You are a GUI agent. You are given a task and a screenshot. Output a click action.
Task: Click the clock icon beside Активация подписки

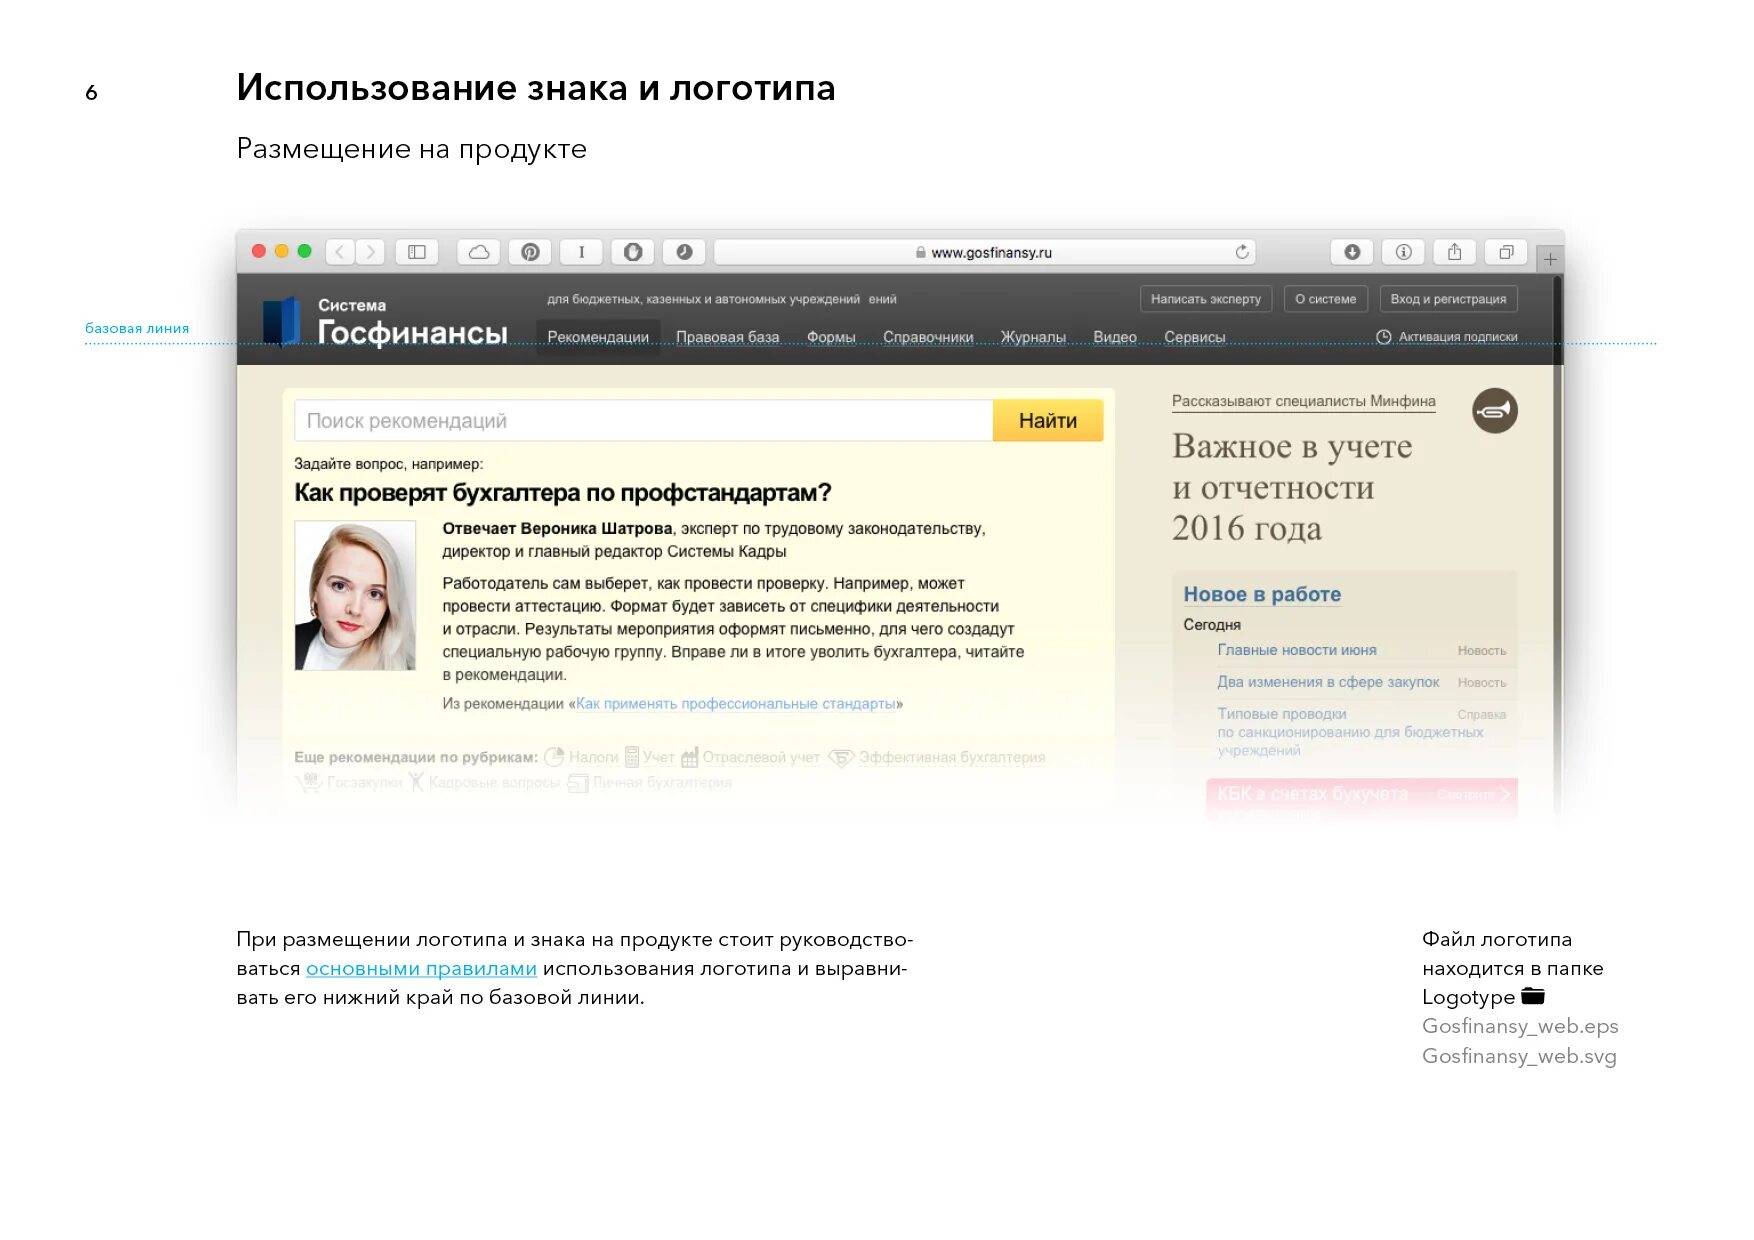pos(1384,337)
